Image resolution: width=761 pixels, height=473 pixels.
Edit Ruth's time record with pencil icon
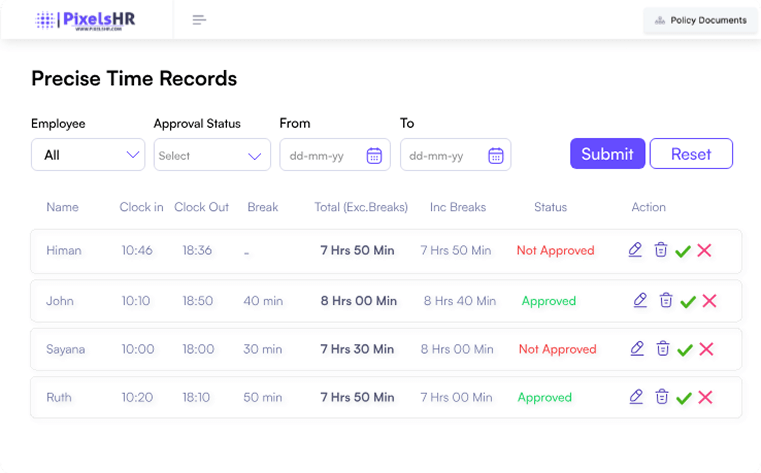pos(636,397)
